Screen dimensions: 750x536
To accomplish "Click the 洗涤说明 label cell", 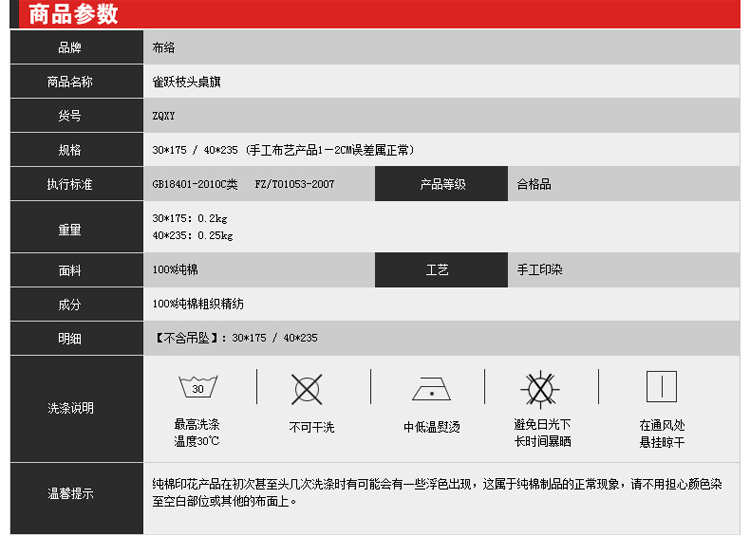I will [x=77, y=408].
